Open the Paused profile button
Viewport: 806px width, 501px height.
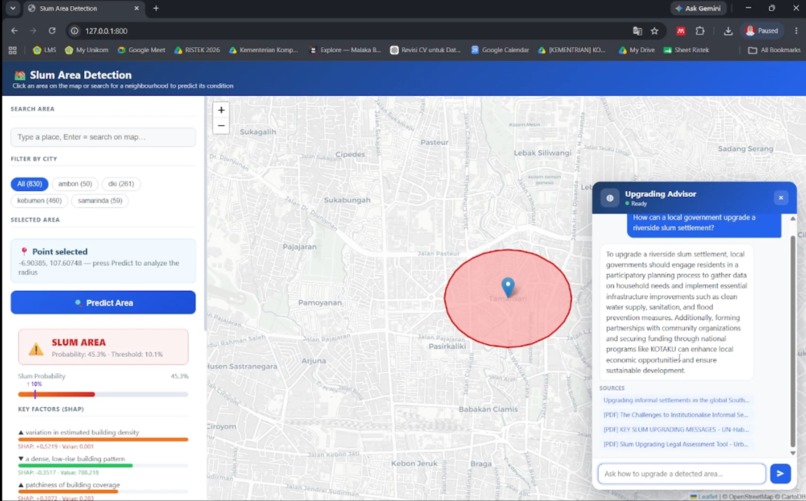[x=762, y=31]
